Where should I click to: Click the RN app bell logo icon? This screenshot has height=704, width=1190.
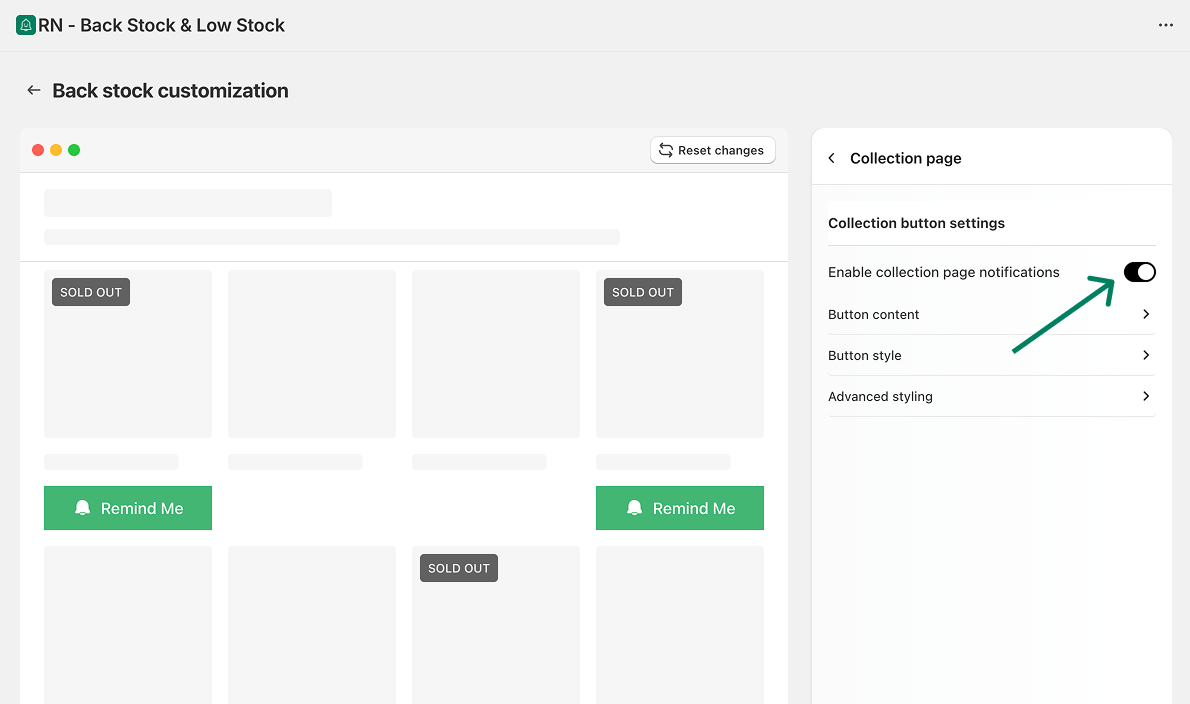pyautogui.click(x=26, y=26)
